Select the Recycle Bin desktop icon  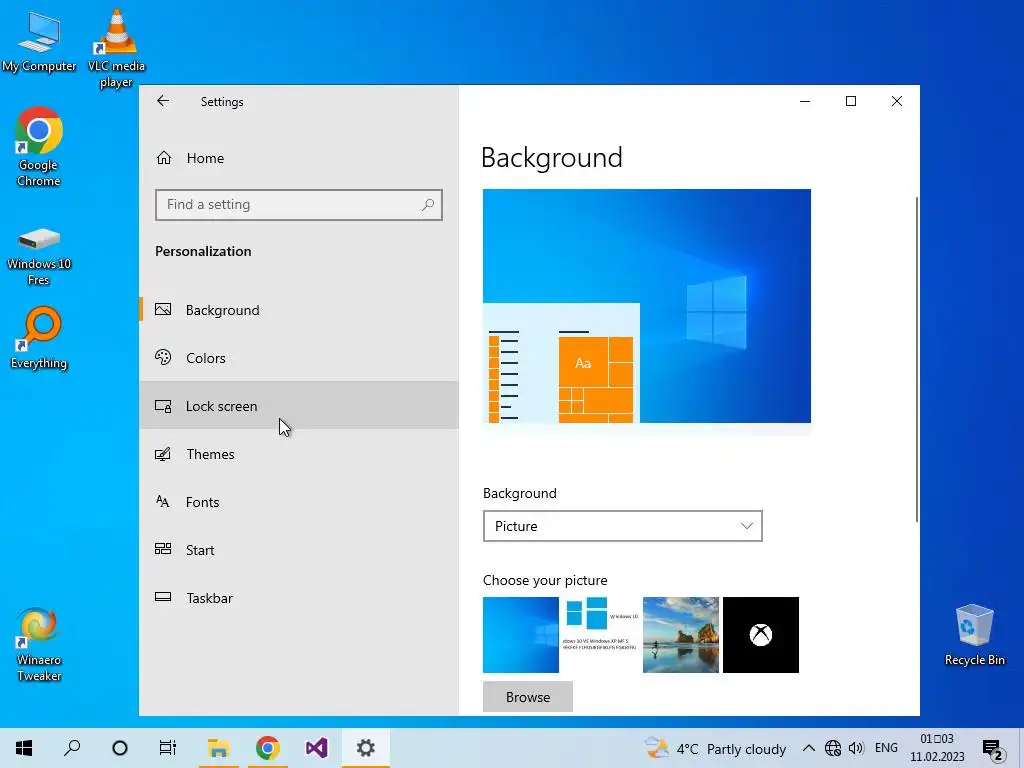[x=974, y=635]
